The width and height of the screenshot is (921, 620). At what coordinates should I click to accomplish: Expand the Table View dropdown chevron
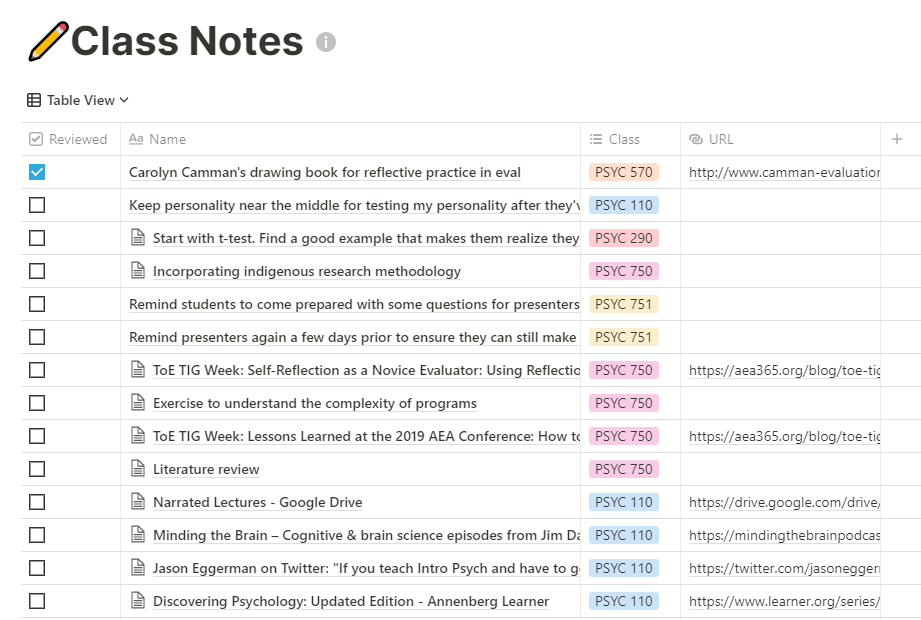click(124, 100)
